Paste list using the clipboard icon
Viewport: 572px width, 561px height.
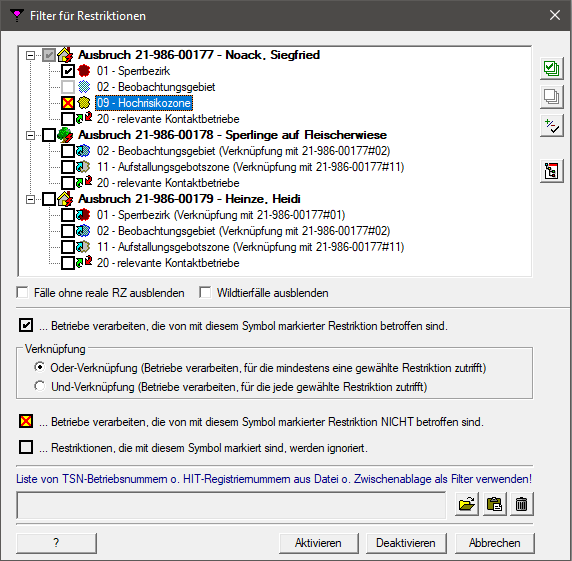coord(494,504)
